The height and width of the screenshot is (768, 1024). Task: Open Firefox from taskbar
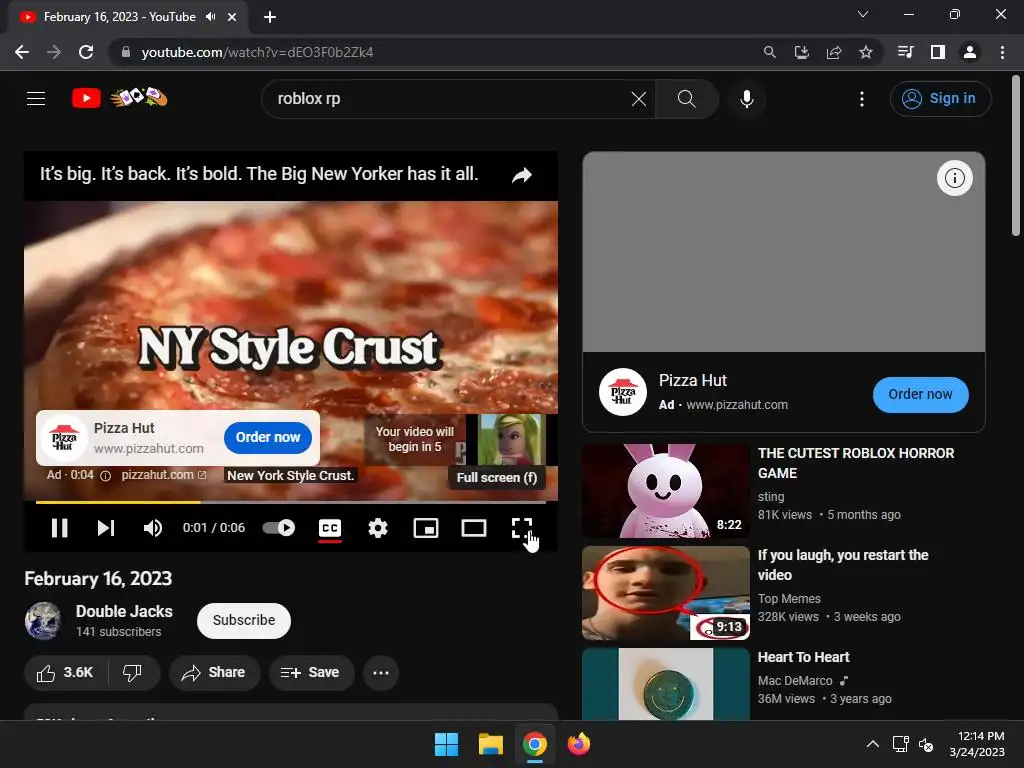579,744
